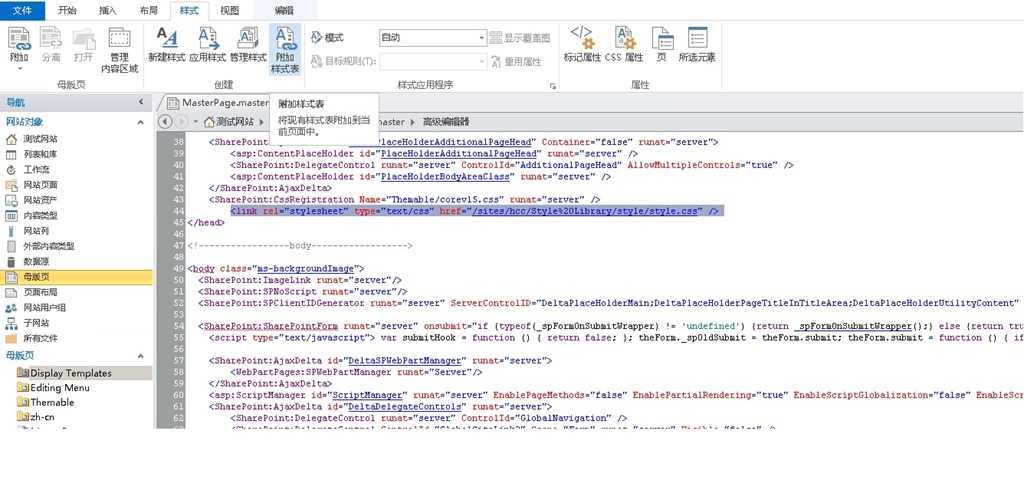1024x503 pixels.
Task: Click the body comment line
Action: [300, 246]
